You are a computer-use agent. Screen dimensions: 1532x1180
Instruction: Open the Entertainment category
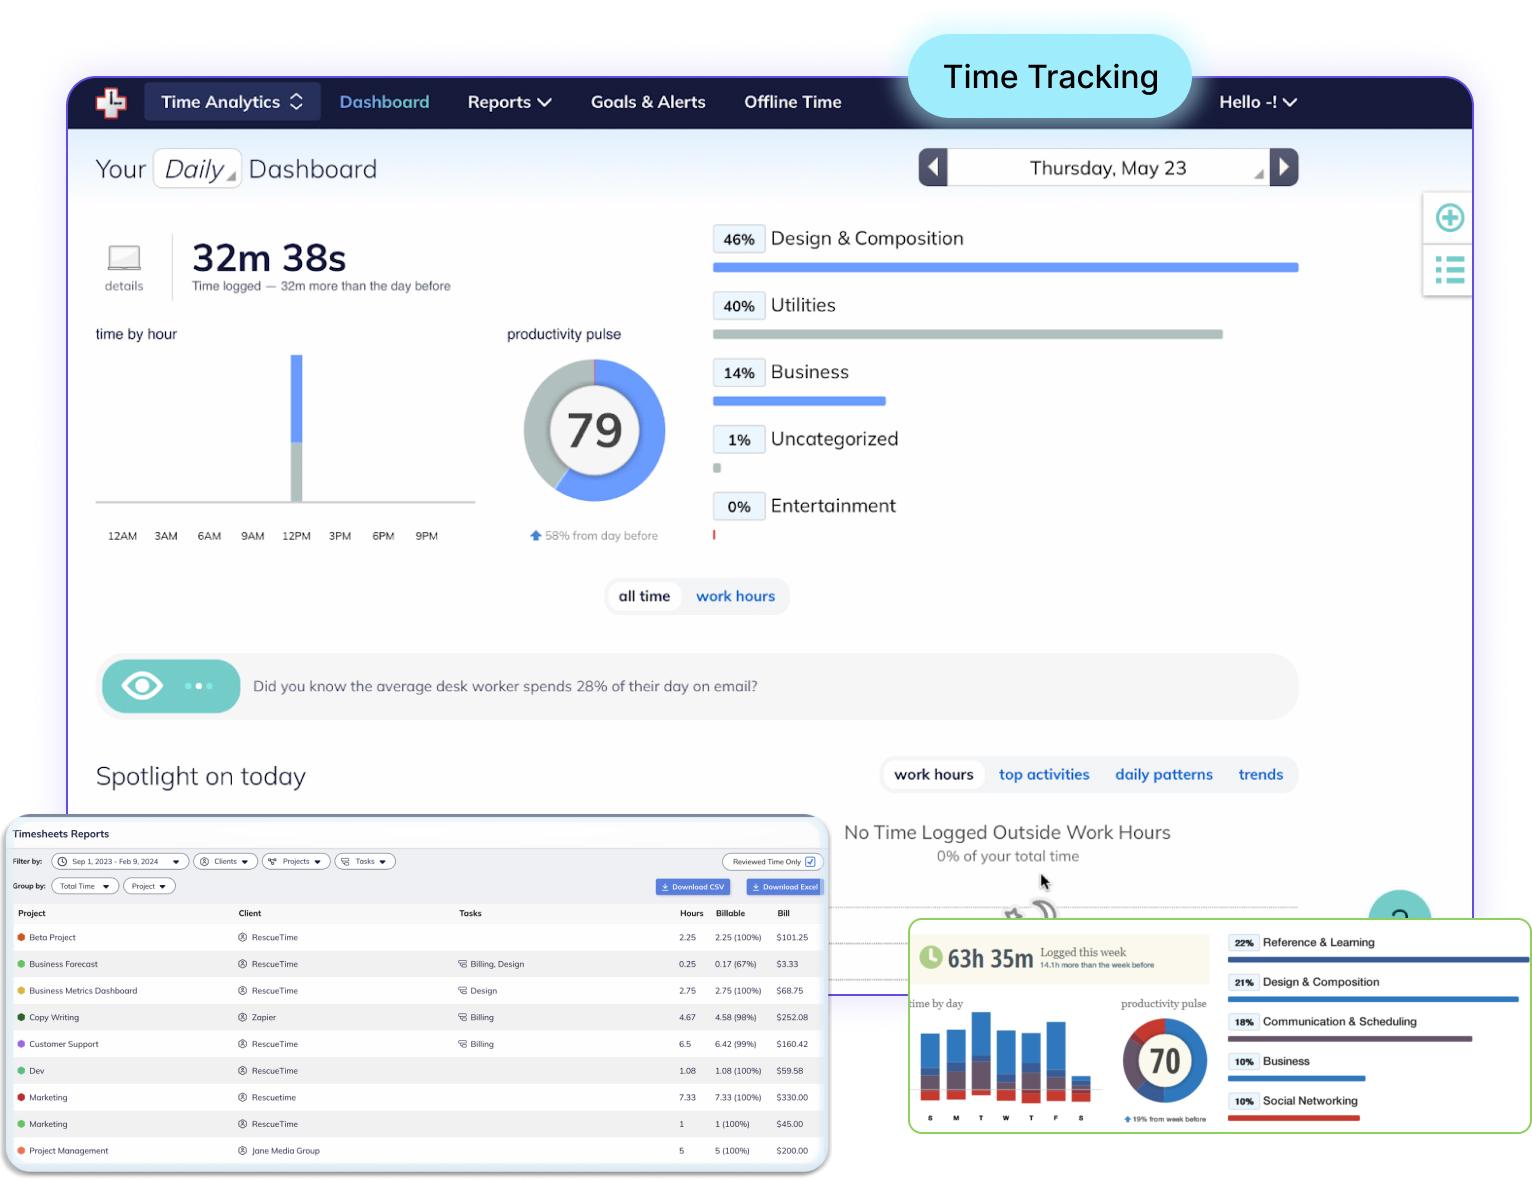tap(833, 506)
